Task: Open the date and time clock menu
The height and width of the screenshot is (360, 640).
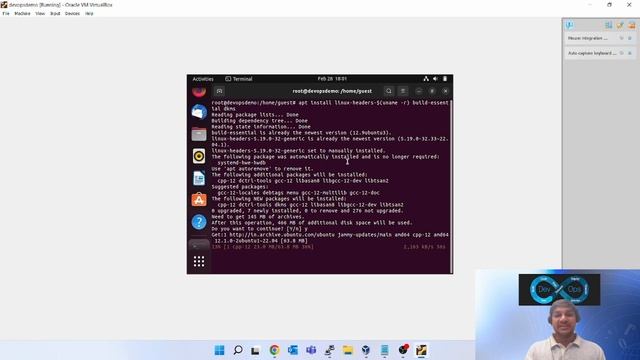Action: pyautogui.click(x=332, y=79)
